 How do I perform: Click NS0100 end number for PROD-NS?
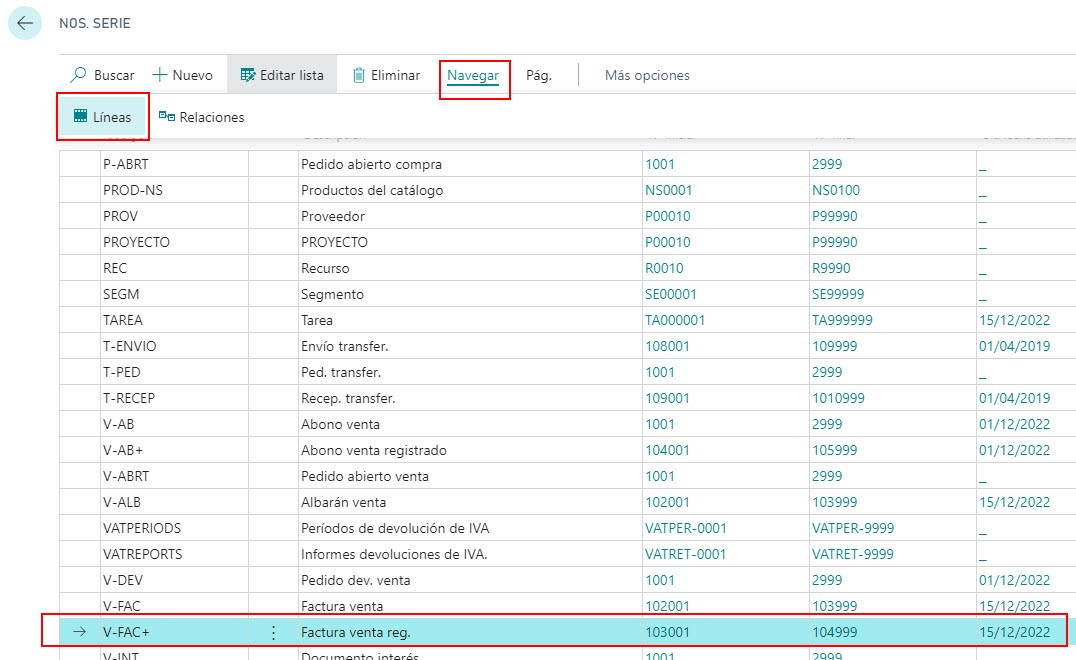[836, 190]
